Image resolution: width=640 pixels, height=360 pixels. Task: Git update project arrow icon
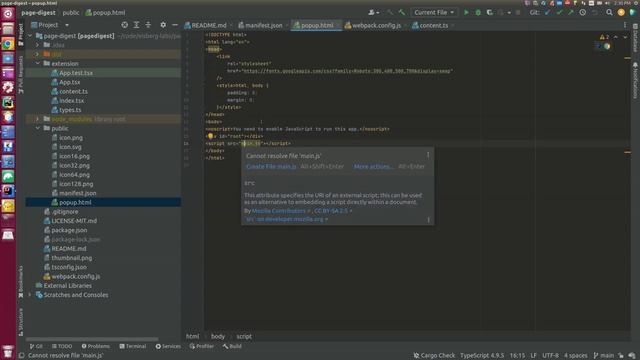548,13
